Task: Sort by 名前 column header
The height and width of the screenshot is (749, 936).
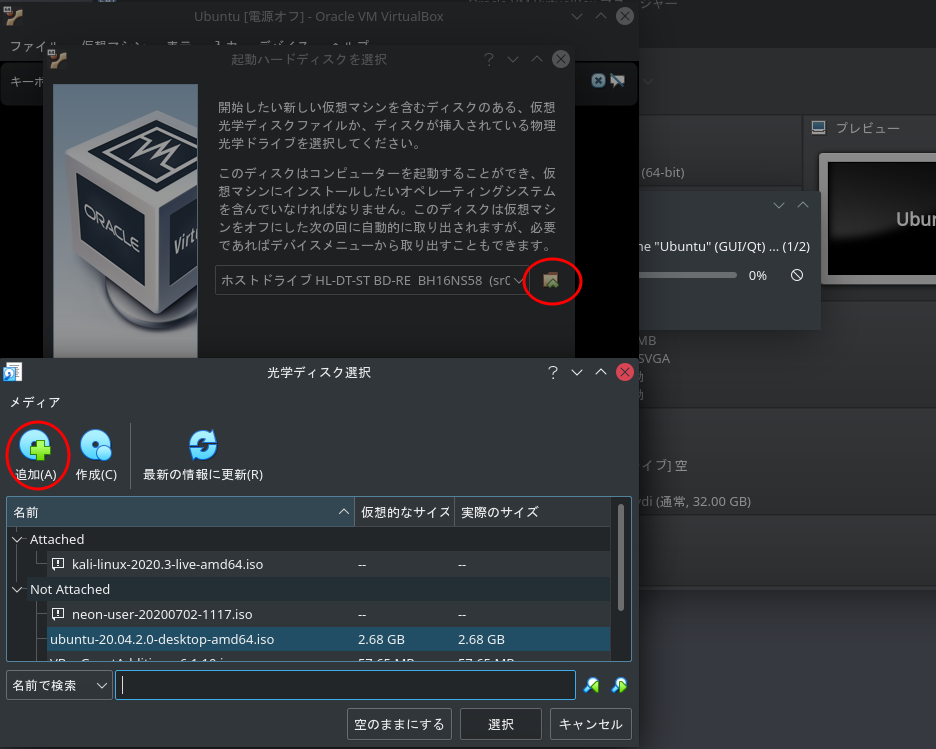Action: click(180, 512)
